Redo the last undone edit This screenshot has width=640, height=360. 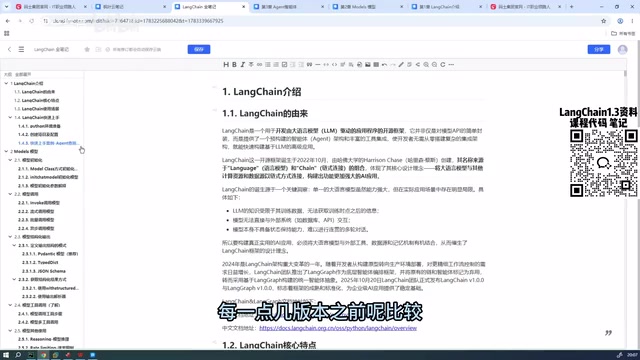[x=393, y=64]
